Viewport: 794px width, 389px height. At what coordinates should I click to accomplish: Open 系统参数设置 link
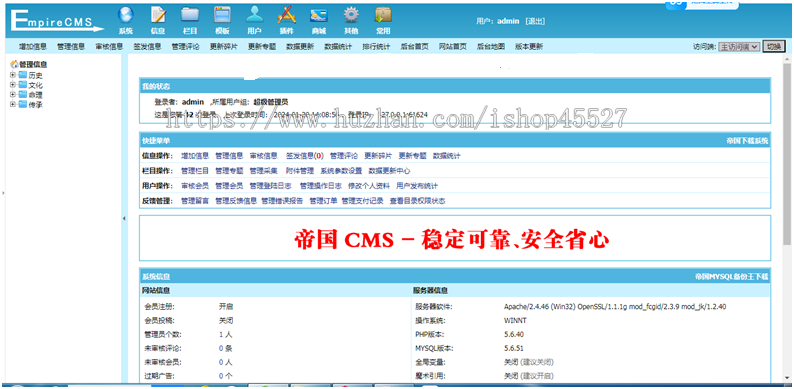click(341, 171)
